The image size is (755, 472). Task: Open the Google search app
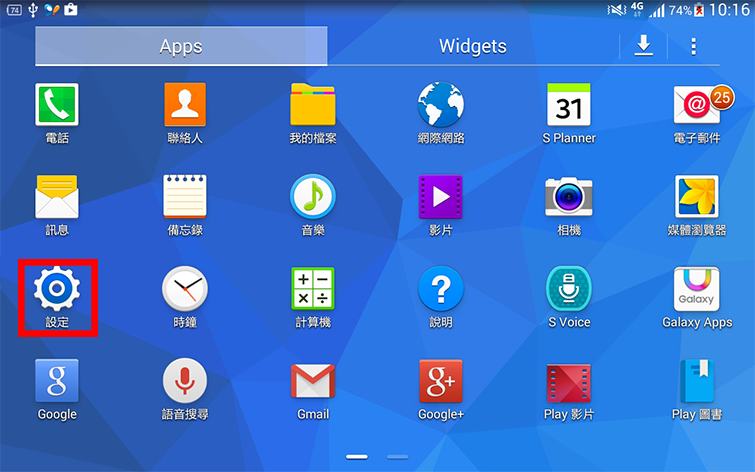57,380
